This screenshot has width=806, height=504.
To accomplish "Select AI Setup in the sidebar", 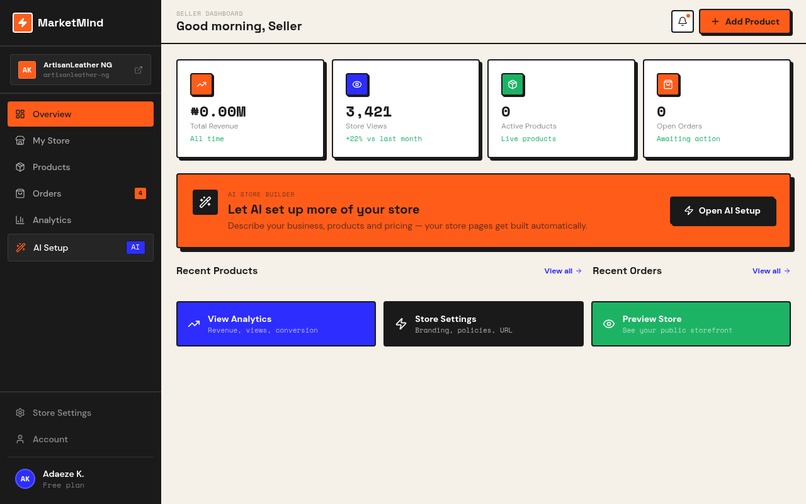I will (x=81, y=247).
